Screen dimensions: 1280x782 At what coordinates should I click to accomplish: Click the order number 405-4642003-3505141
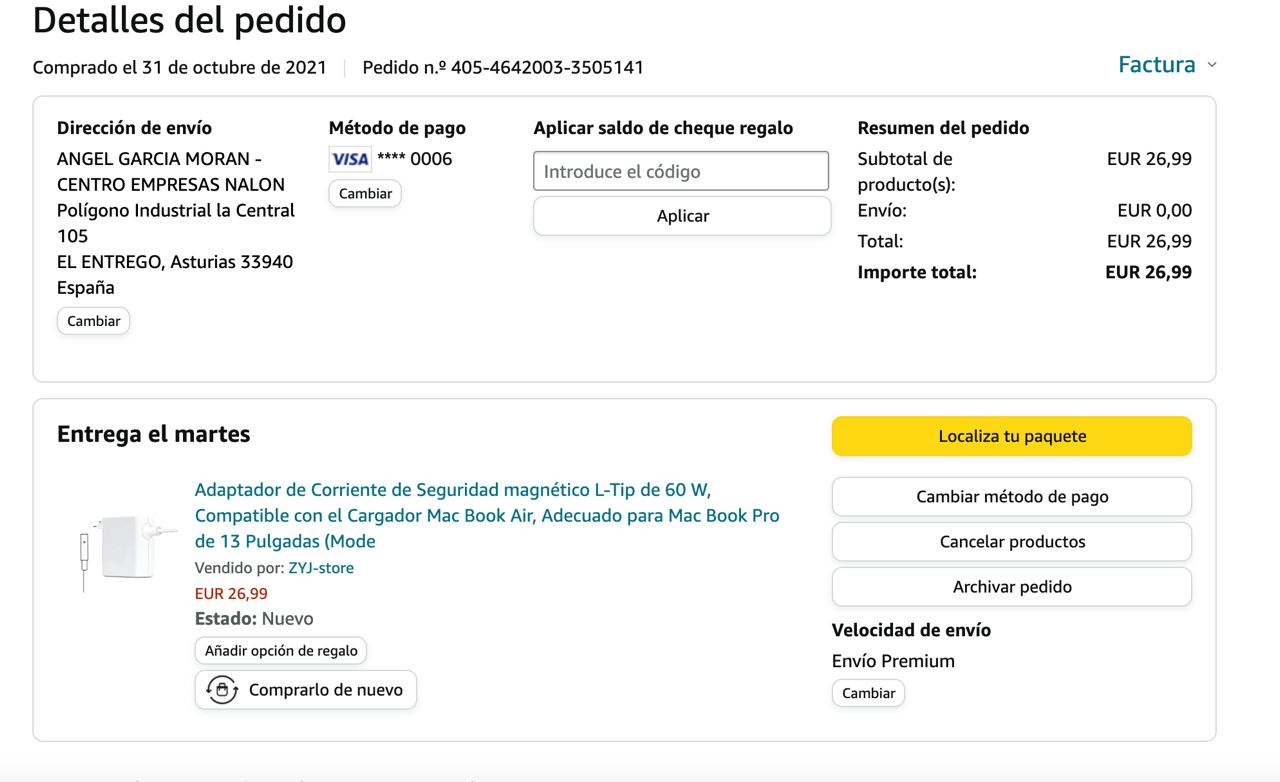pyautogui.click(x=547, y=68)
